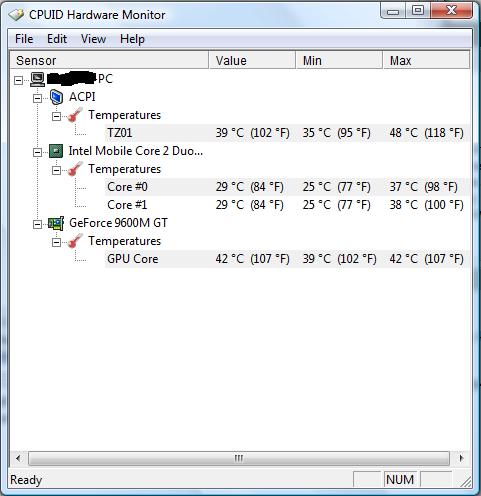Click the Sensor column header

109,60
